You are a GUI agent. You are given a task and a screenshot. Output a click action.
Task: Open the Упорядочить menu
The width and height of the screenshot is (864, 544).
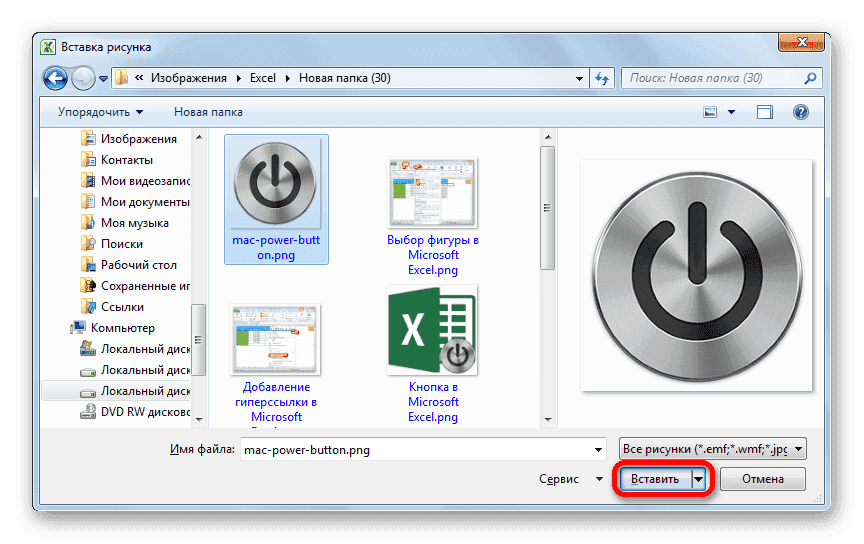pos(100,112)
